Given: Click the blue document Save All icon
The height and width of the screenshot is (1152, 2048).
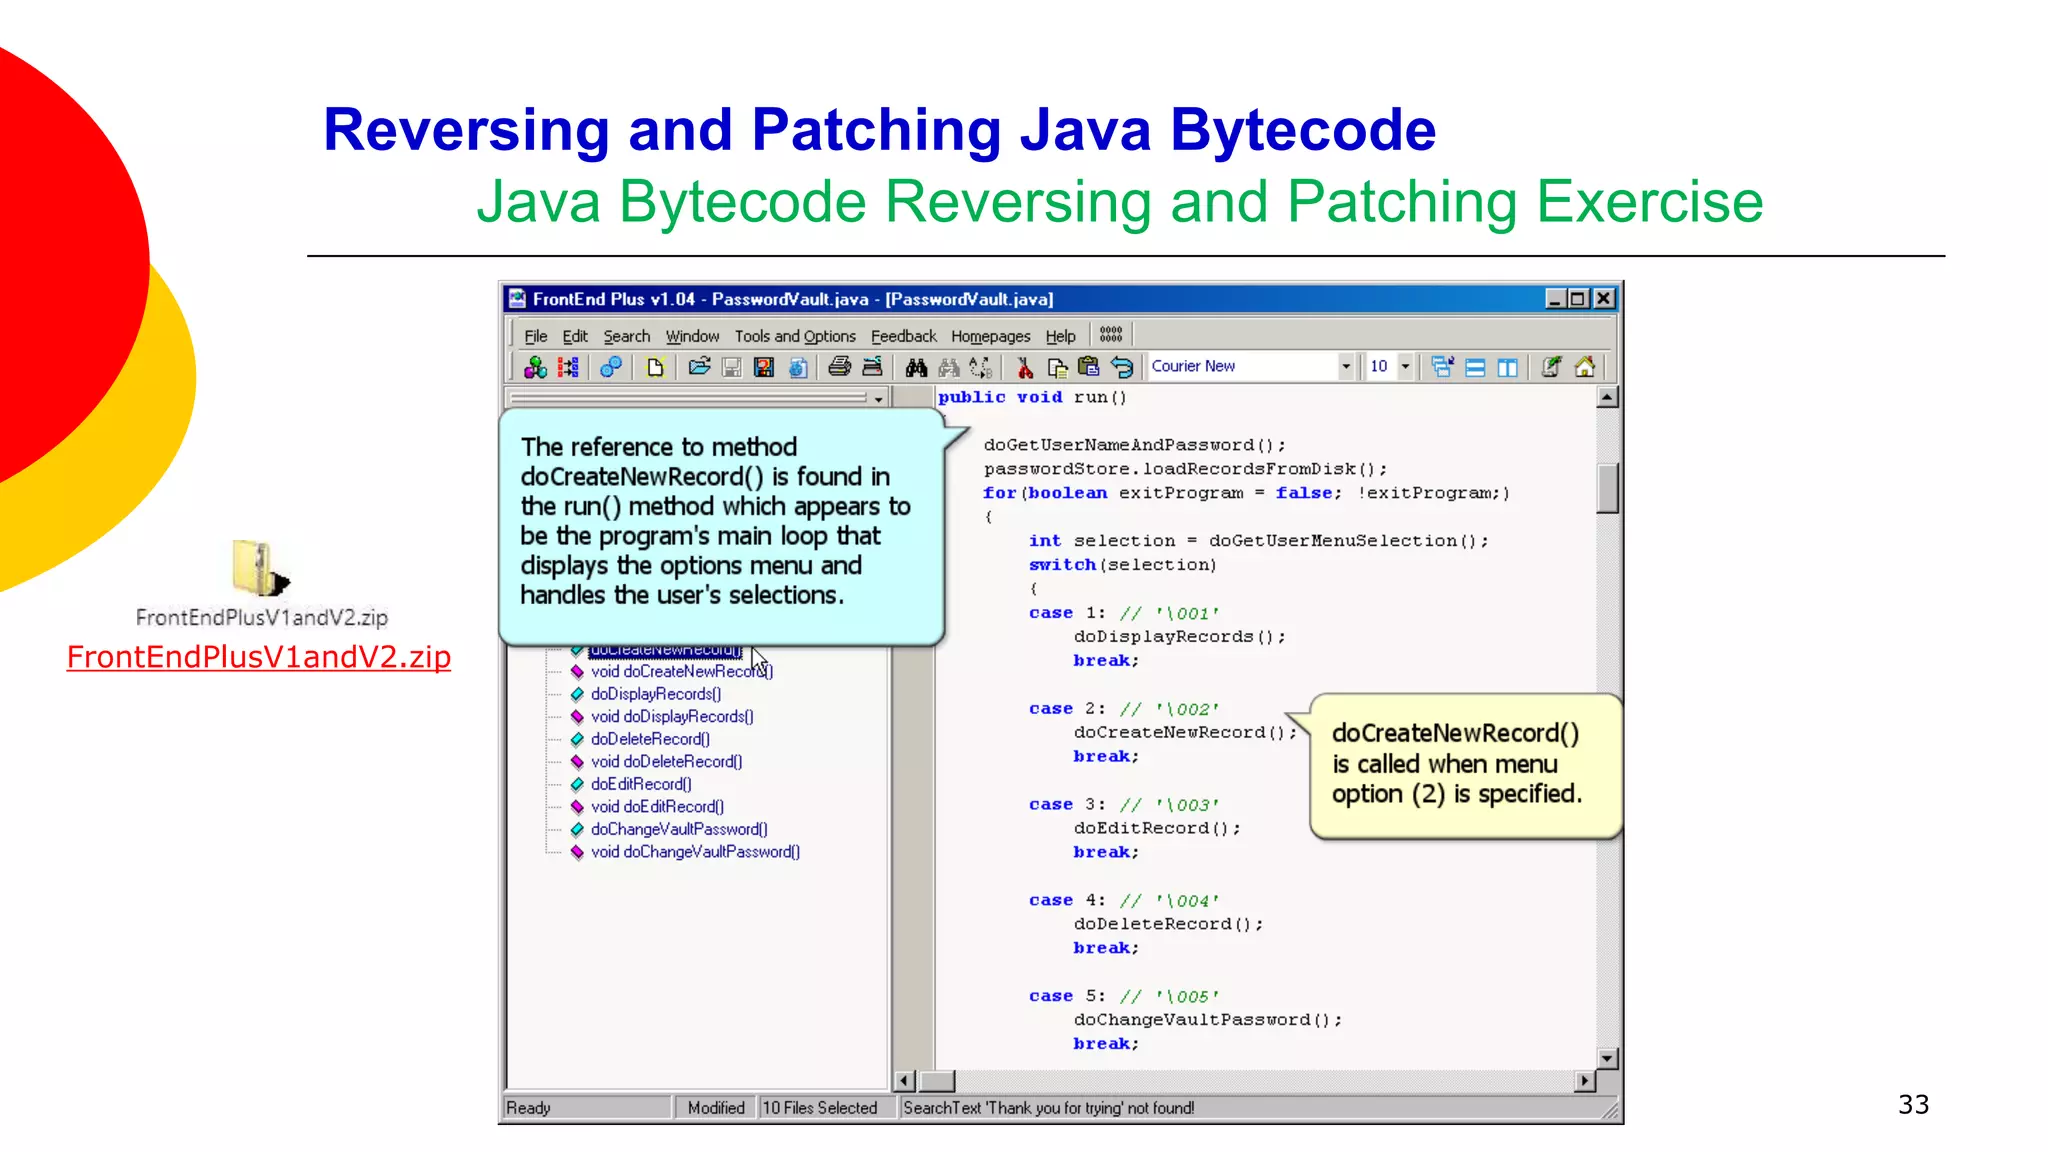Looking at the screenshot, I should pos(797,367).
